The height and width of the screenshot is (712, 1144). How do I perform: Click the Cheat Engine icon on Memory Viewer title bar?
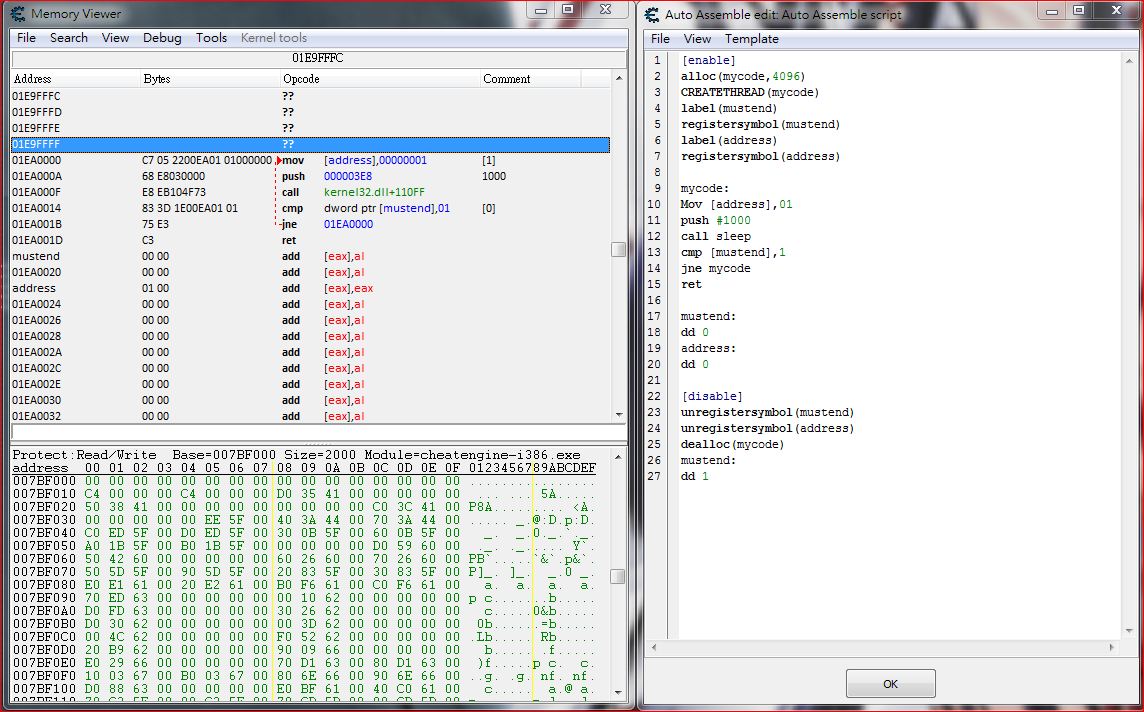[x=19, y=14]
